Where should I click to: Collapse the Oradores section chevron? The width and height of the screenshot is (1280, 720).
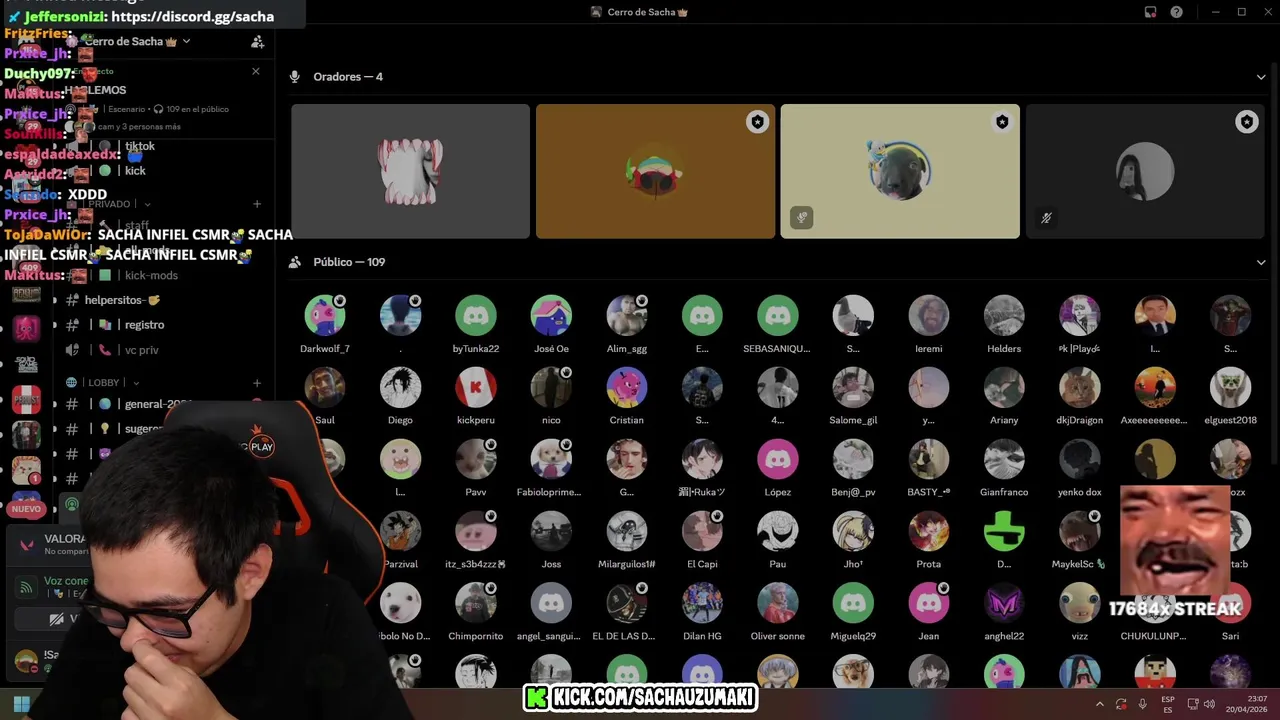tap(1261, 77)
